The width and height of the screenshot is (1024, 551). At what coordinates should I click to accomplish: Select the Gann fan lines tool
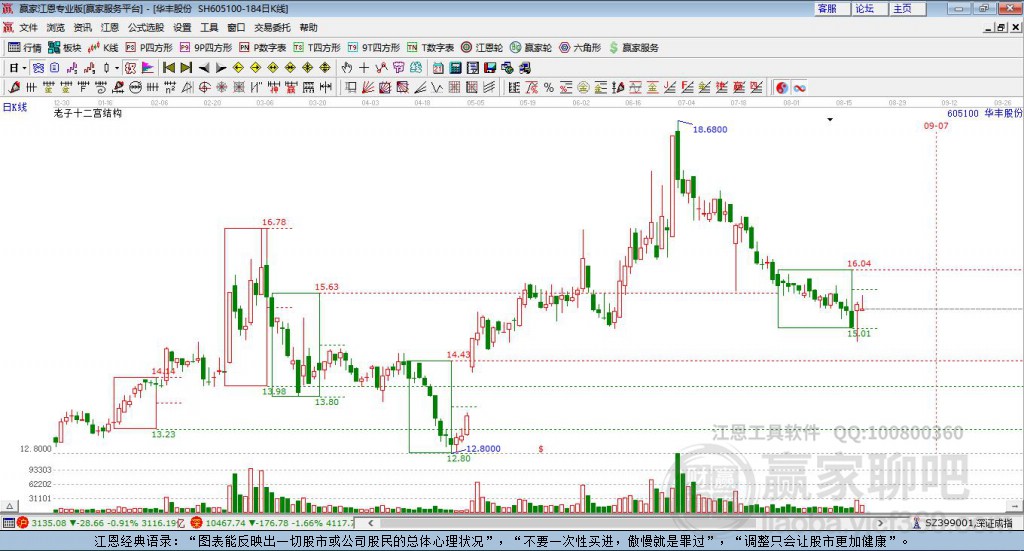tap(368, 87)
